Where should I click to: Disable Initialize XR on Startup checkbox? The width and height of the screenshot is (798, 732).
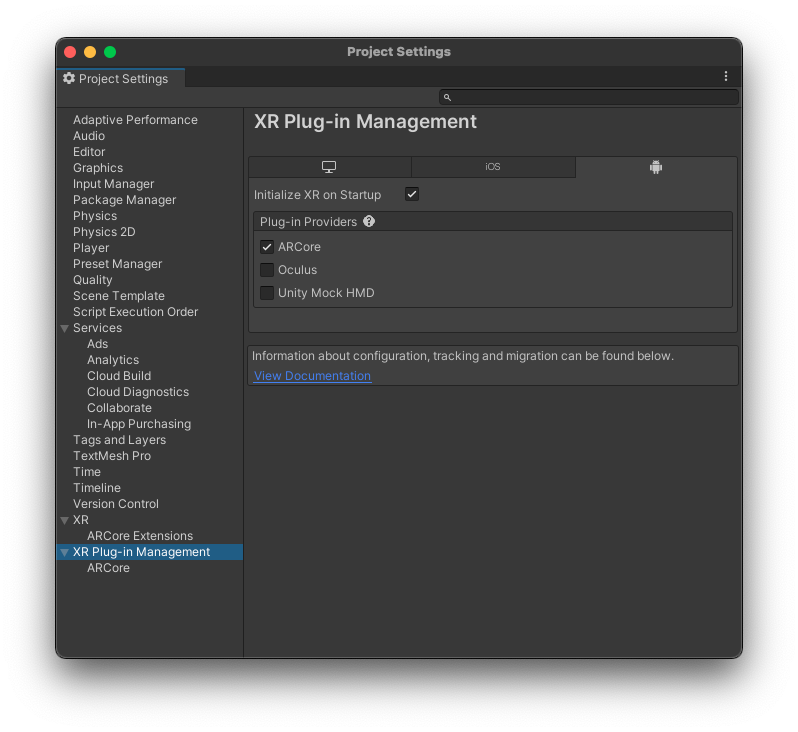coord(412,194)
